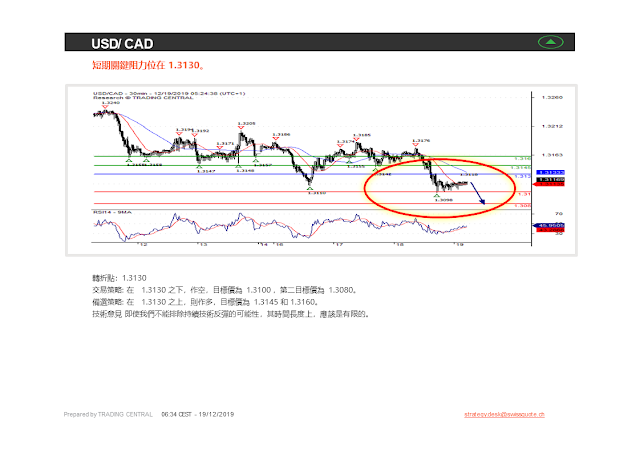Click the blue price tag on the right axis
The height and width of the screenshot is (453, 640).
click(x=551, y=173)
